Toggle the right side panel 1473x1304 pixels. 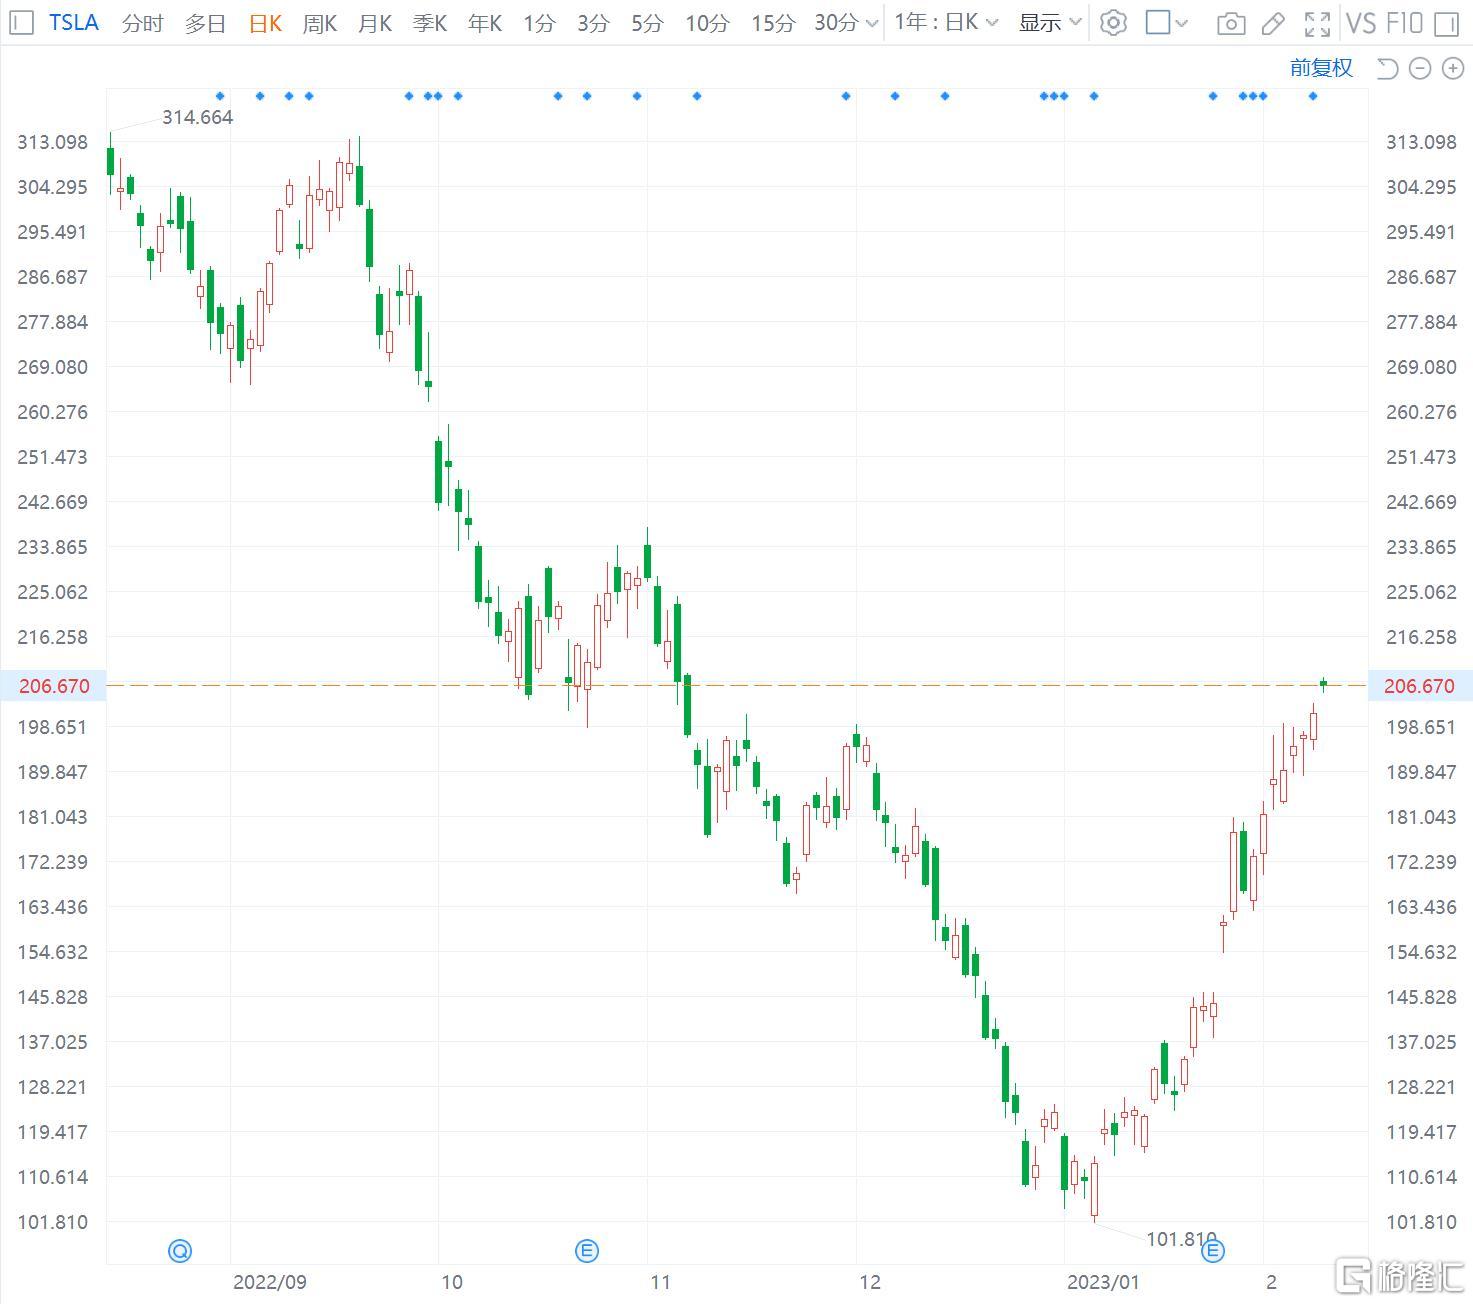coord(1446,23)
